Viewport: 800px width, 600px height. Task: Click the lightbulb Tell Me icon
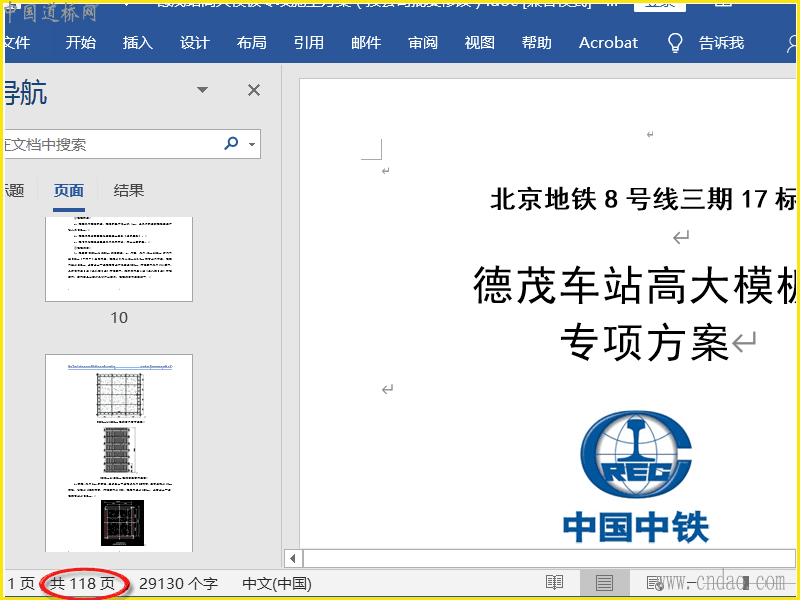point(675,43)
